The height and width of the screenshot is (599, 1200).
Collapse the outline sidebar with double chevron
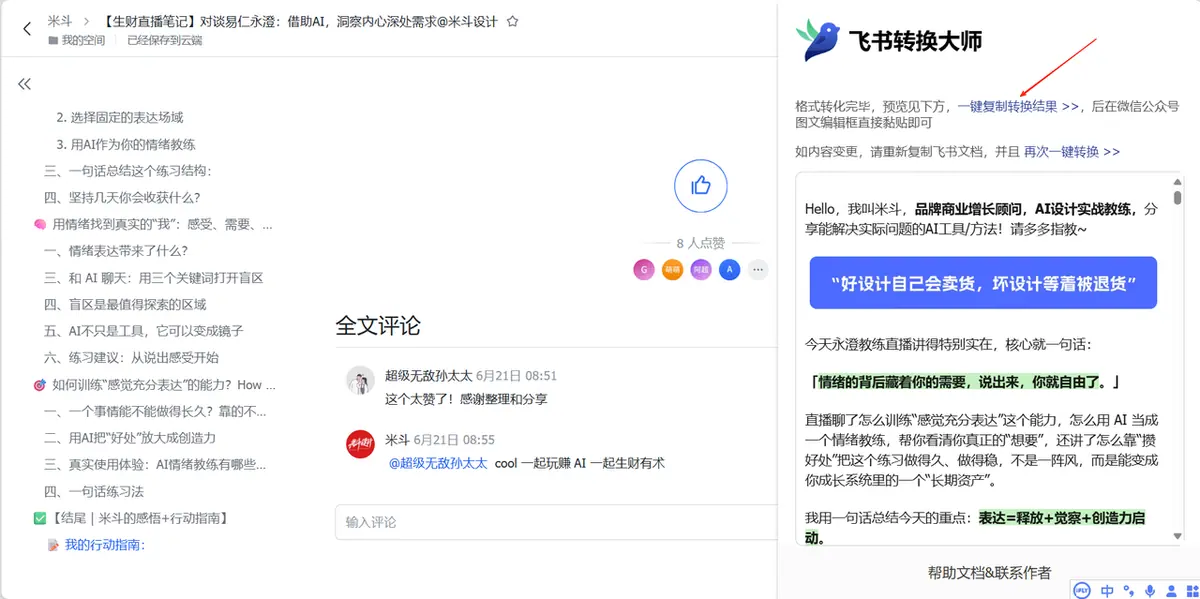tap(24, 84)
